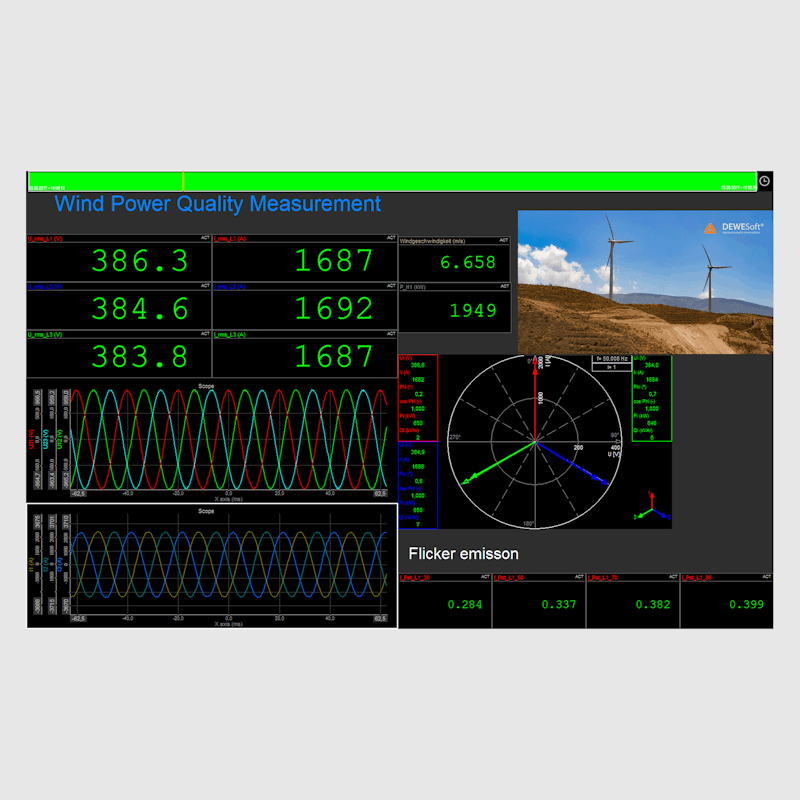Click the clock icon beside the timeline
Image resolution: width=800 pixels, height=800 pixels.
click(x=764, y=181)
